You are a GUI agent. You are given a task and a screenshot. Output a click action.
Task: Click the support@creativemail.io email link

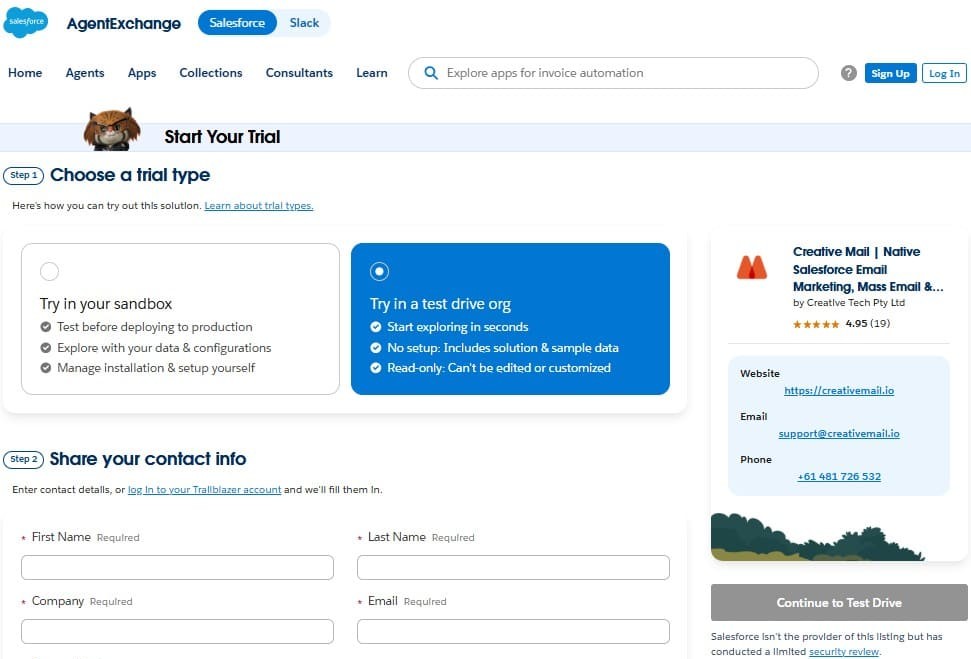click(838, 434)
